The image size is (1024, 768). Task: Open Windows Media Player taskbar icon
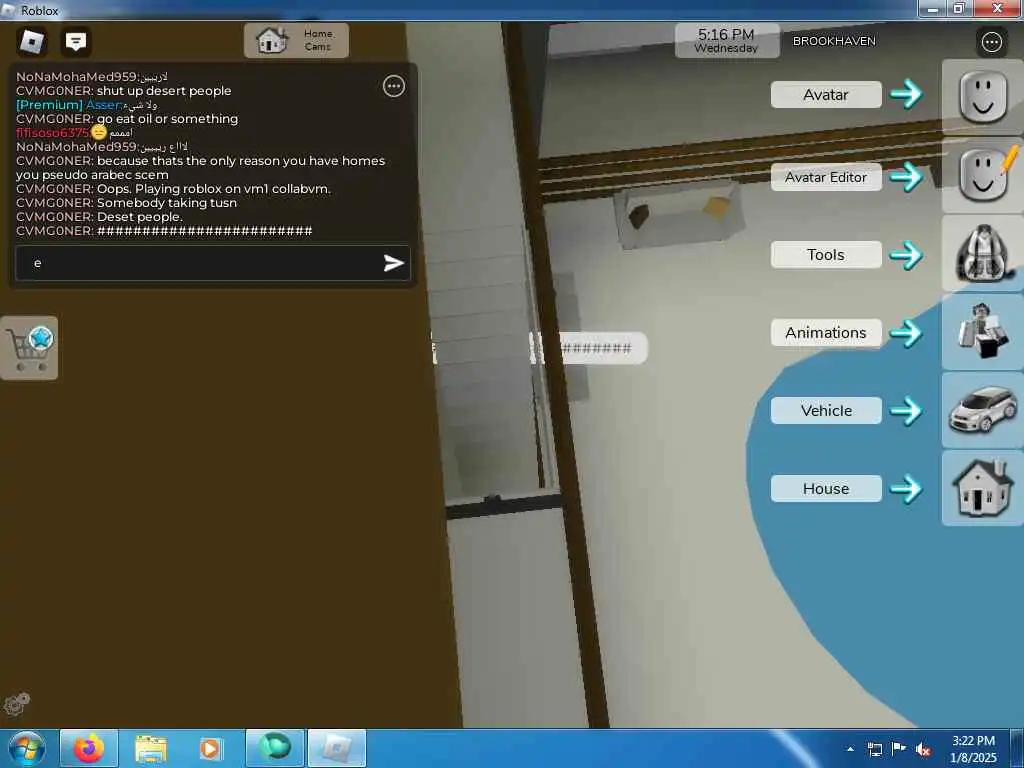(x=210, y=748)
